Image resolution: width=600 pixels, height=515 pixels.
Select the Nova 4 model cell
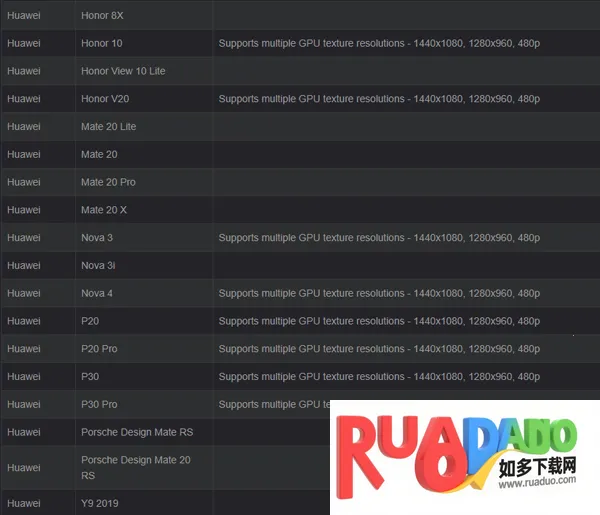[x=97, y=293]
